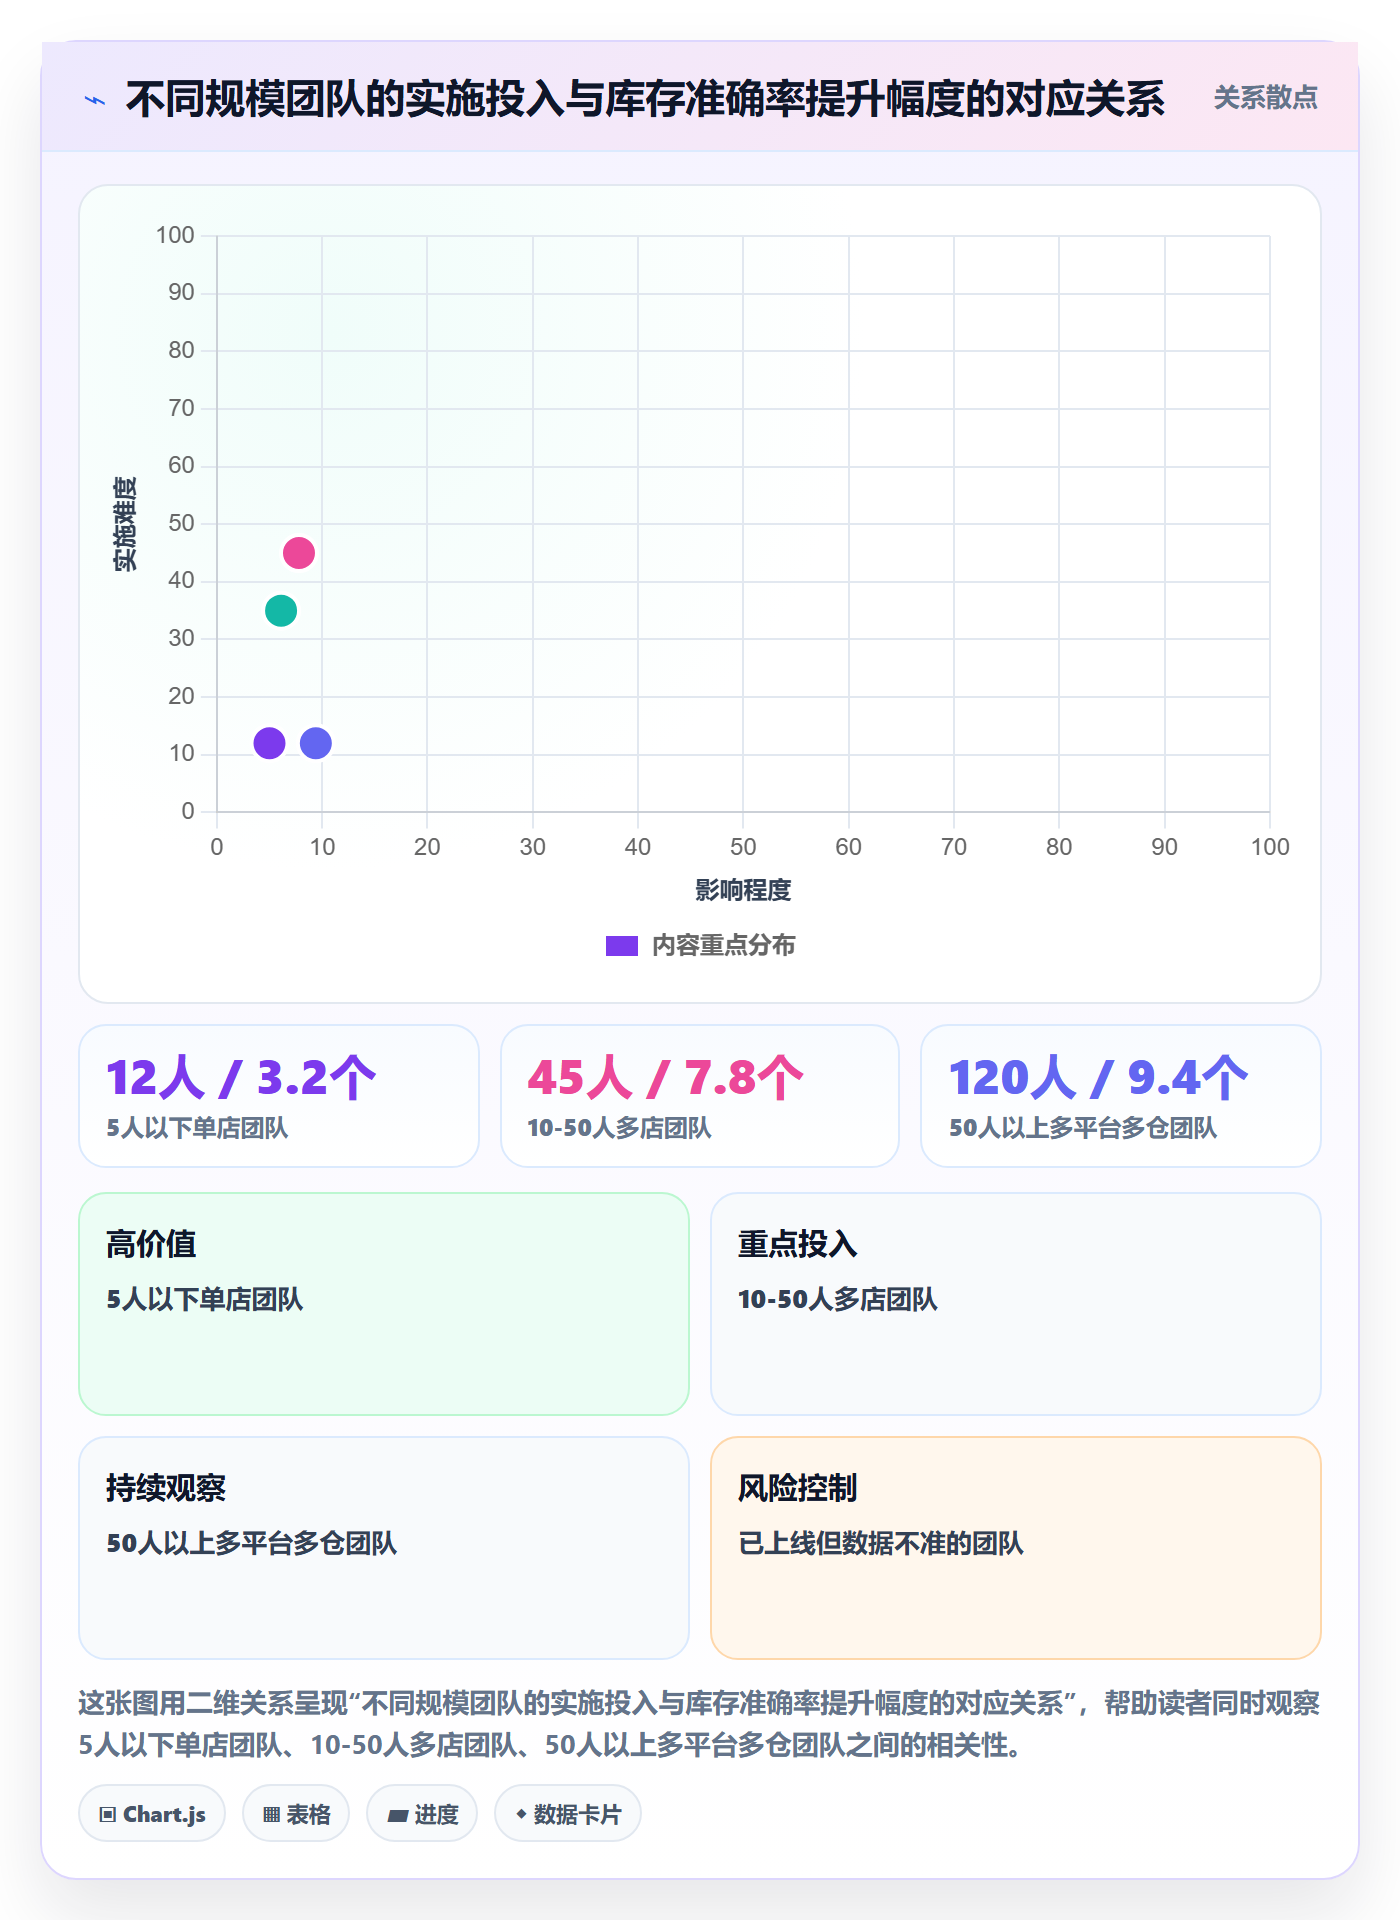
Task: Click the 进度 tag chip
Action: tap(422, 1814)
